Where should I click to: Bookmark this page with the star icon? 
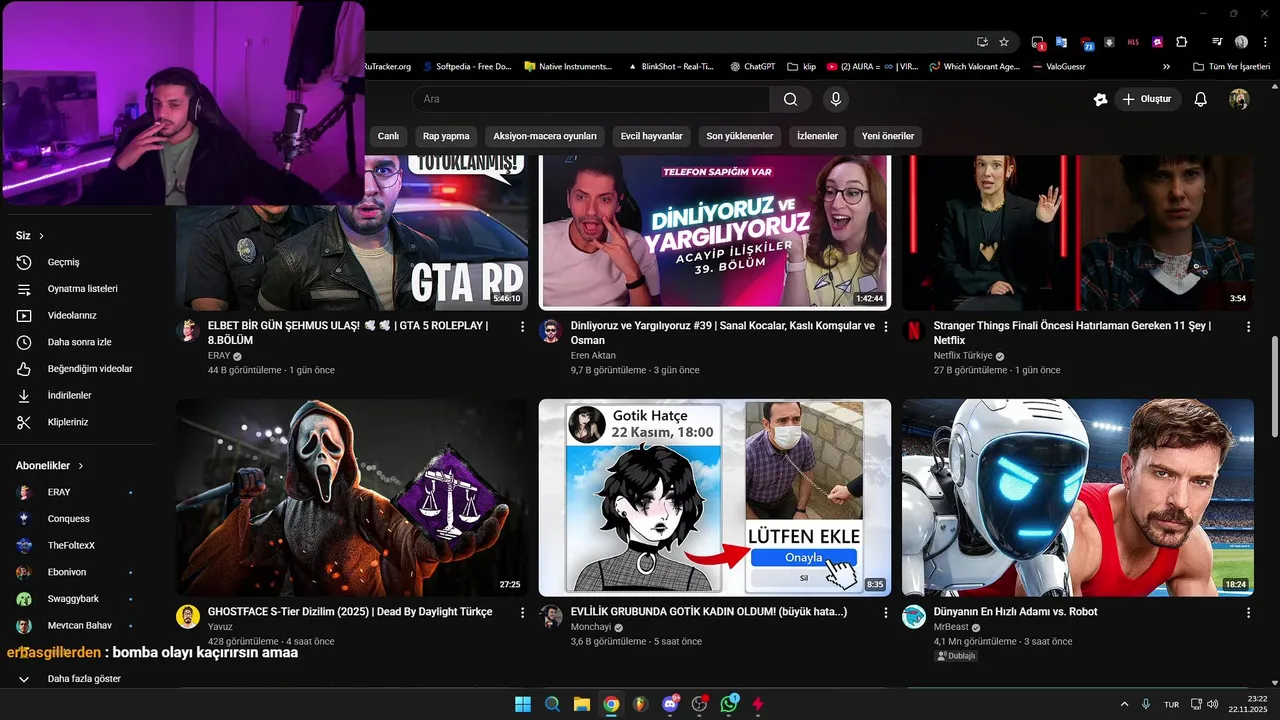(x=1004, y=42)
